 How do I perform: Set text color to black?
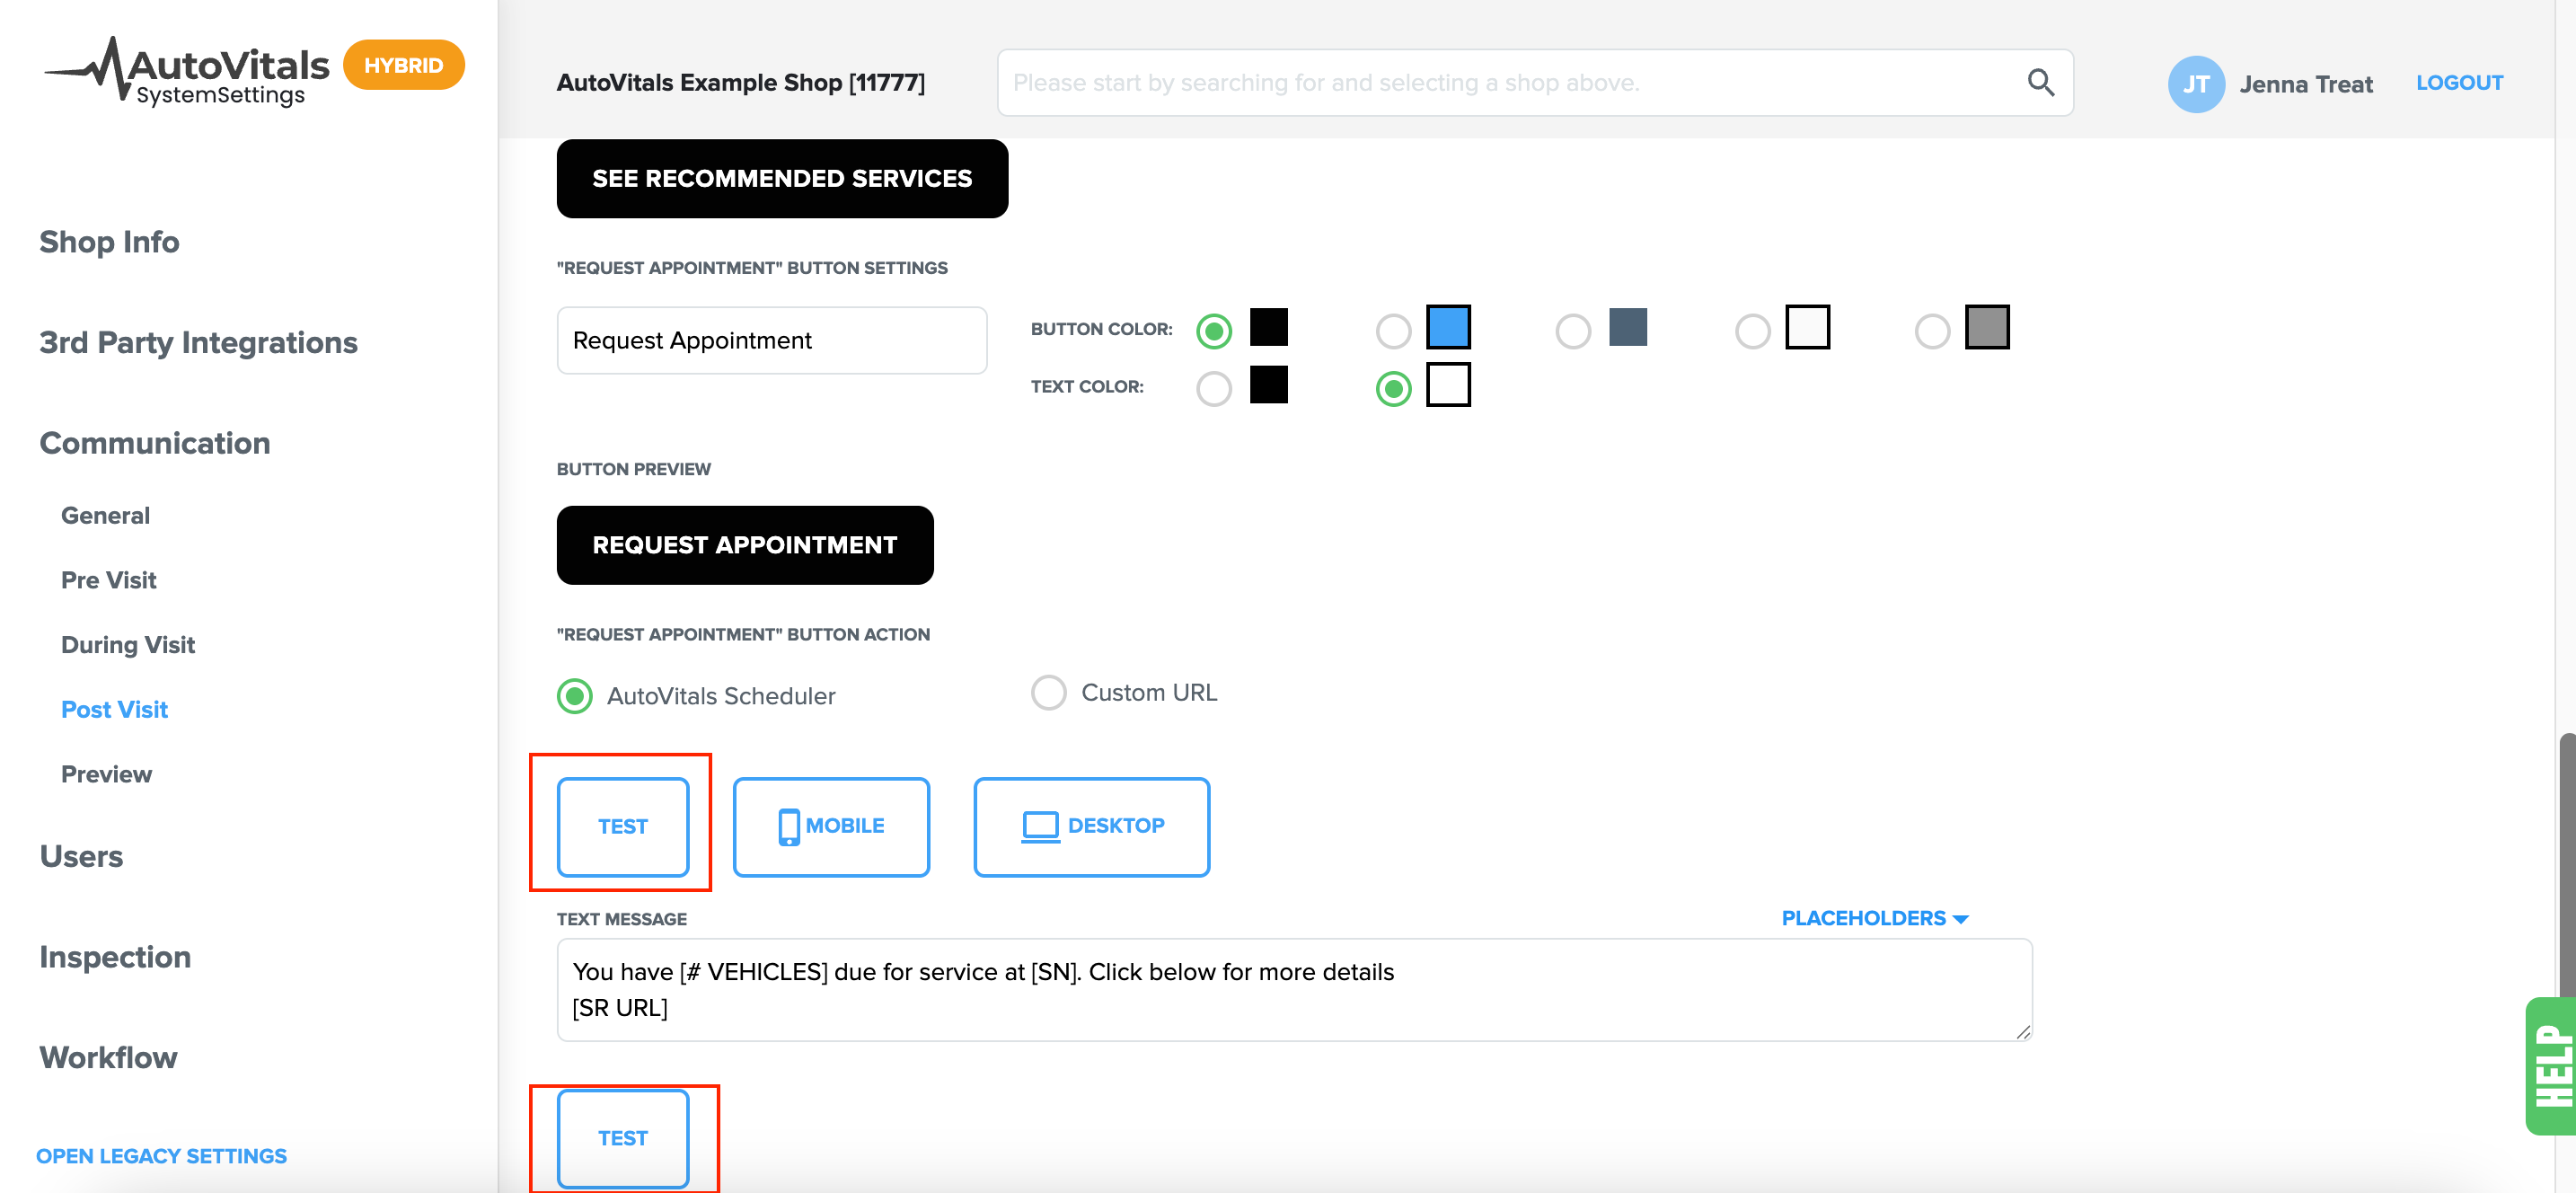1214,388
